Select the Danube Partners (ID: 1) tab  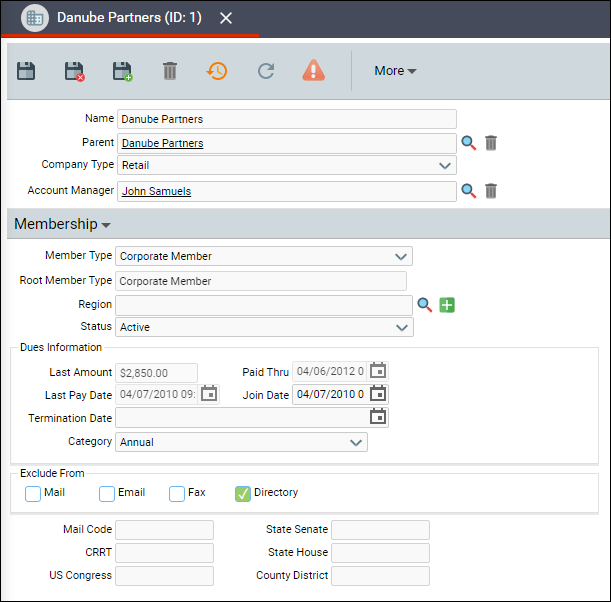pyautogui.click(x=129, y=18)
